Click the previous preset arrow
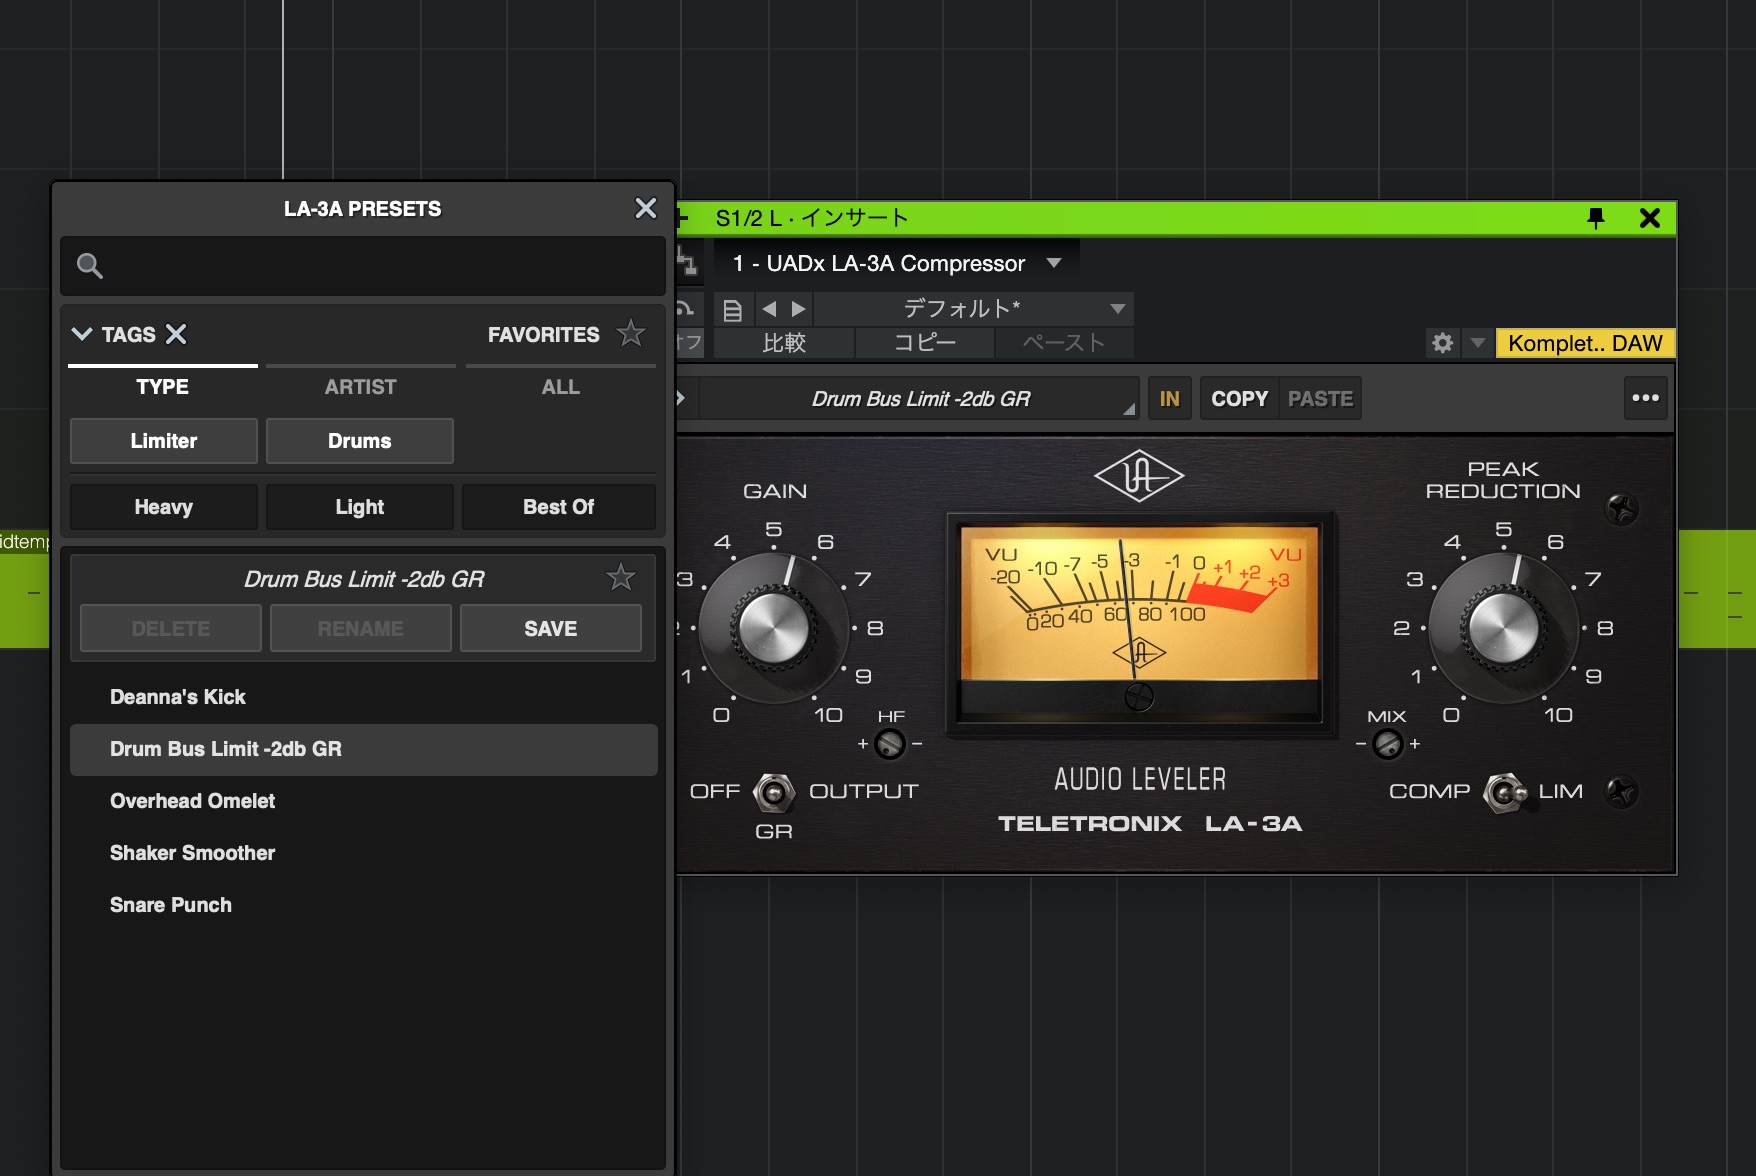The height and width of the screenshot is (1176, 1756). 768,309
